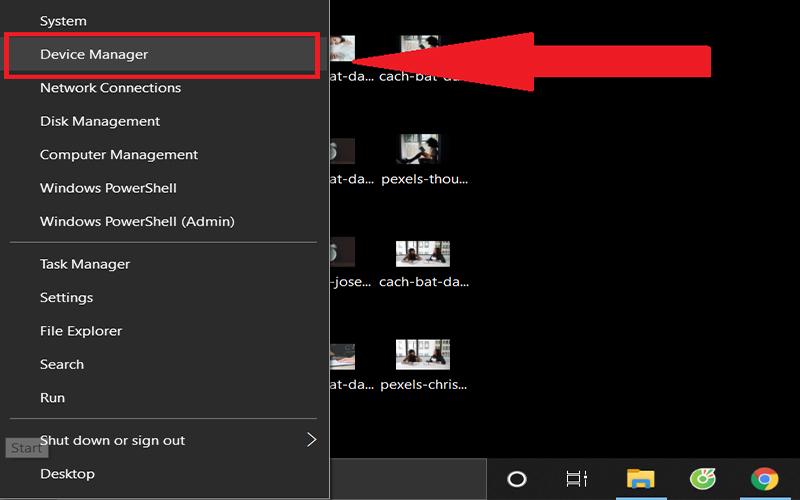The height and width of the screenshot is (500, 800).
Task: Select Run from the menu
Action: [163, 397]
